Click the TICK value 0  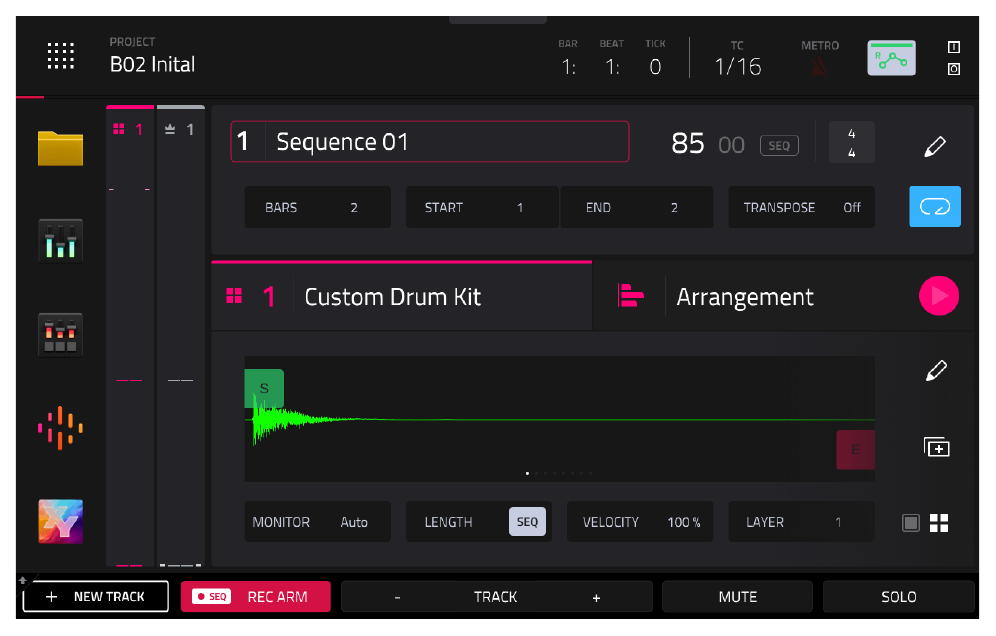pos(656,67)
